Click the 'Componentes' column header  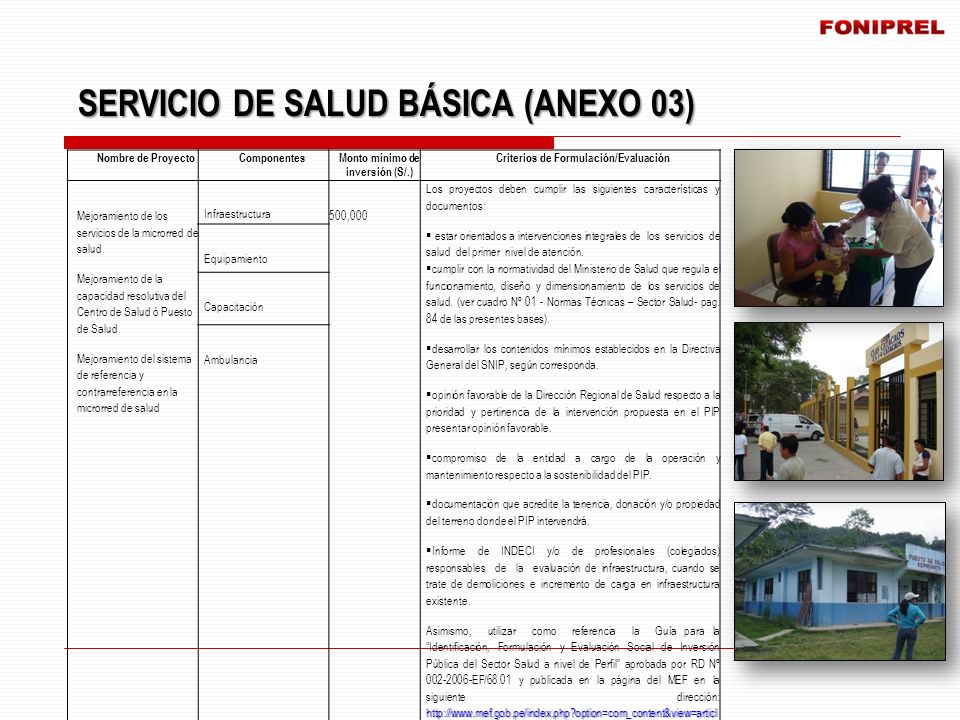click(x=272, y=158)
